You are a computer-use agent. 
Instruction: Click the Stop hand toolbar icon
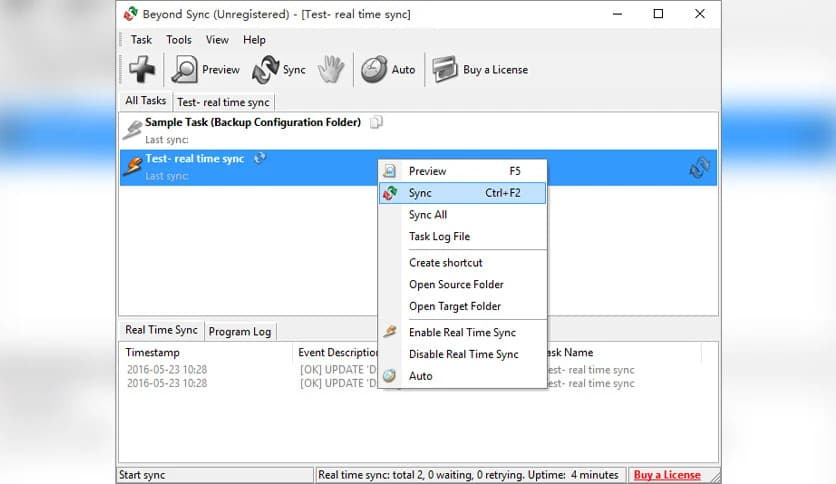coord(331,69)
